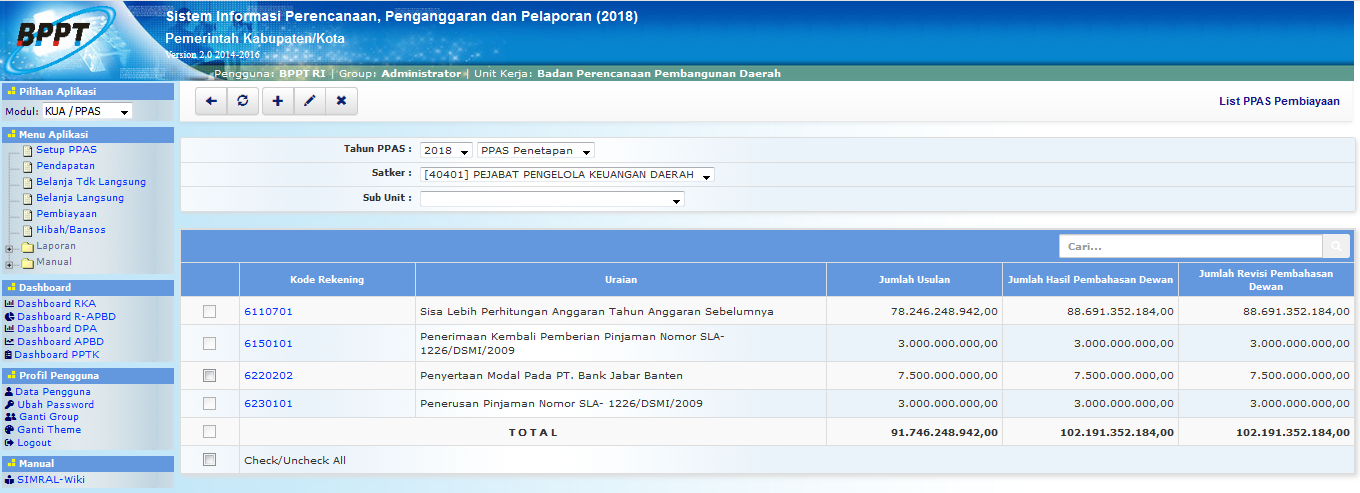The height and width of the screenshot is (493, 1360).
Task: Click the Dashboard APBD link
Action: click(60, 342)
